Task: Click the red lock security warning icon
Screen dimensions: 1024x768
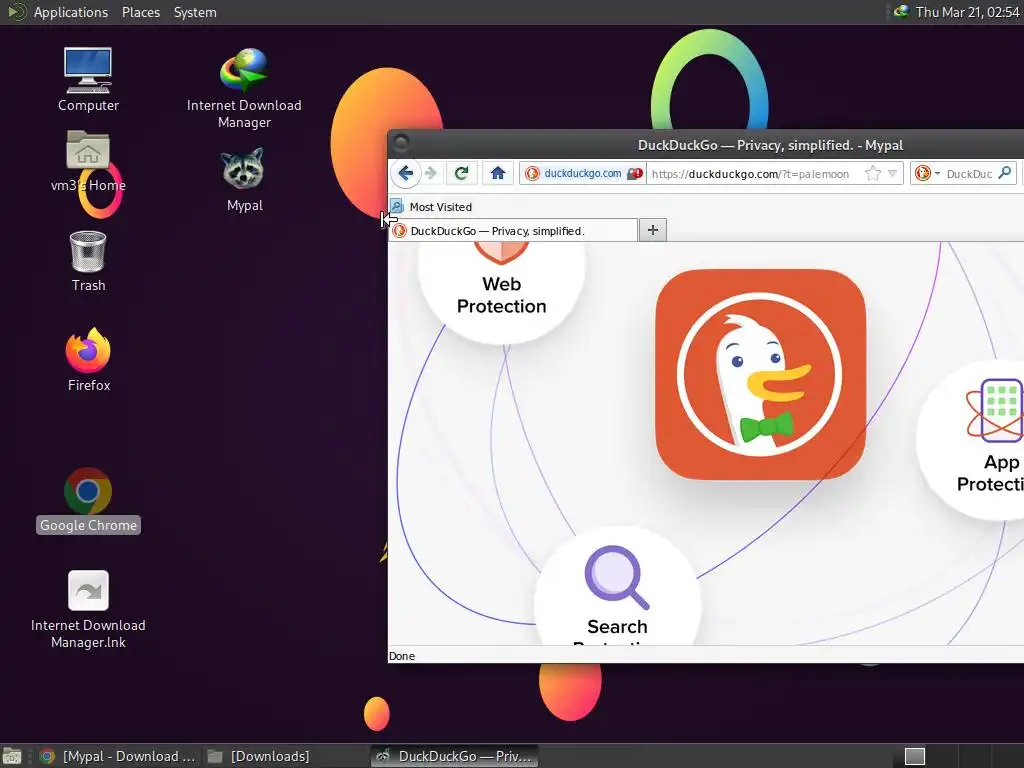Action: click(x=634, y=174)
